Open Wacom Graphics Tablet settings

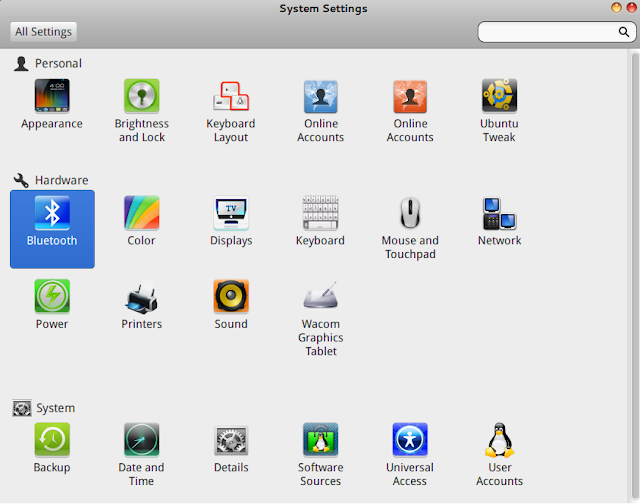pos(320,318)
